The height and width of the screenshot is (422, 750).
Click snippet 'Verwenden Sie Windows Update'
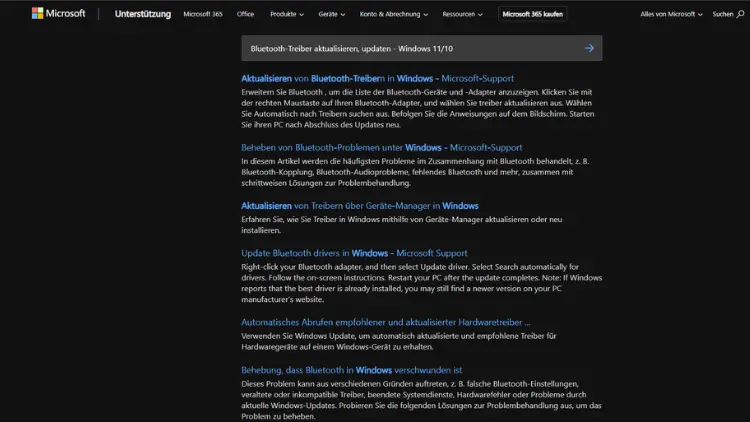click(x=297, y=336)
